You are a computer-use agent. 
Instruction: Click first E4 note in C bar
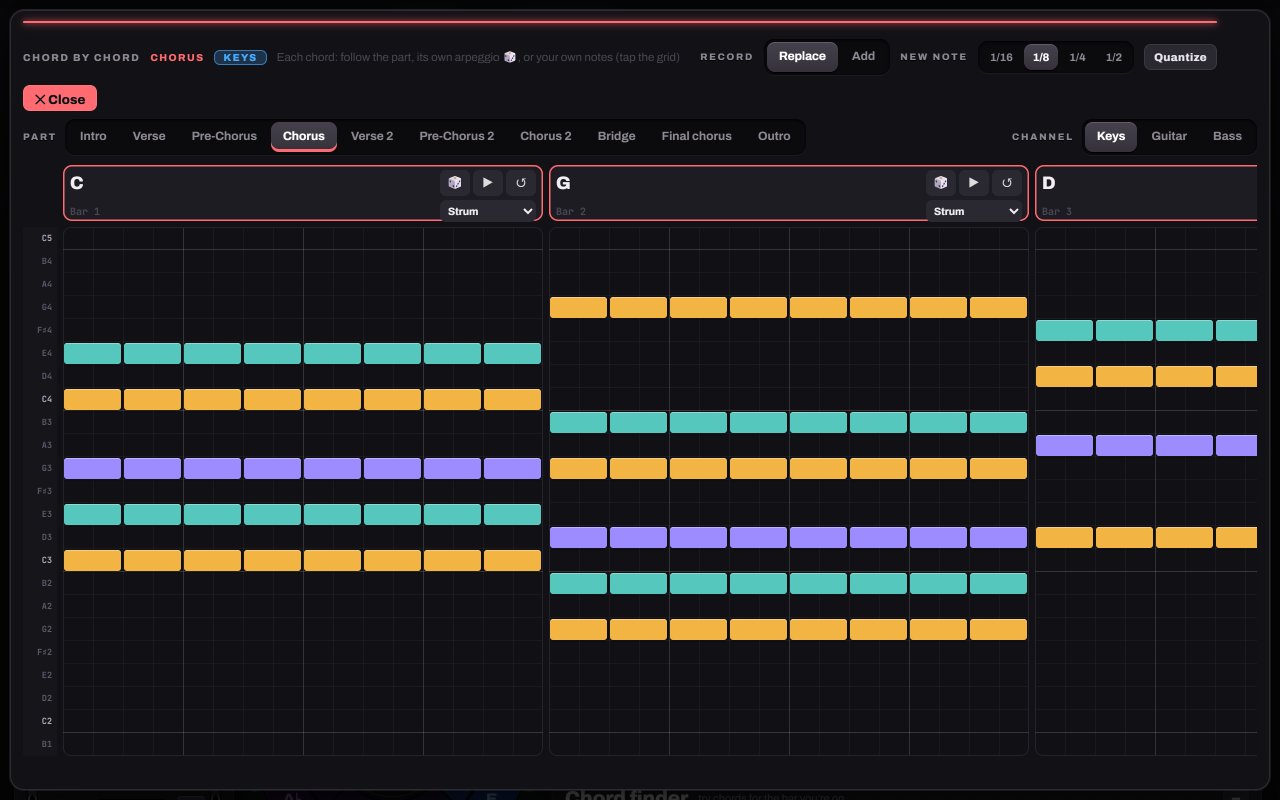tap(92, 353)
